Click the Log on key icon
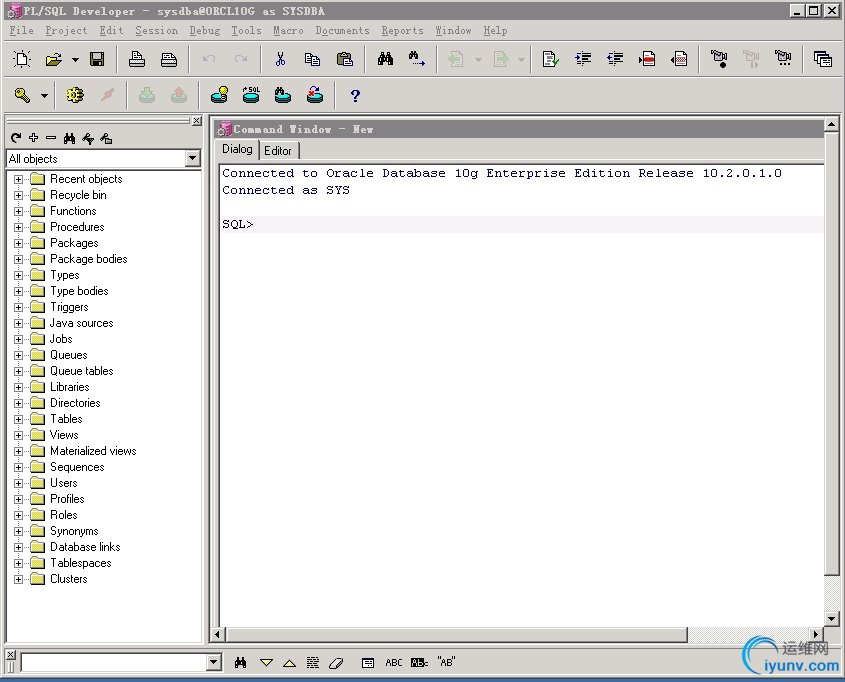 coord(22,95)
